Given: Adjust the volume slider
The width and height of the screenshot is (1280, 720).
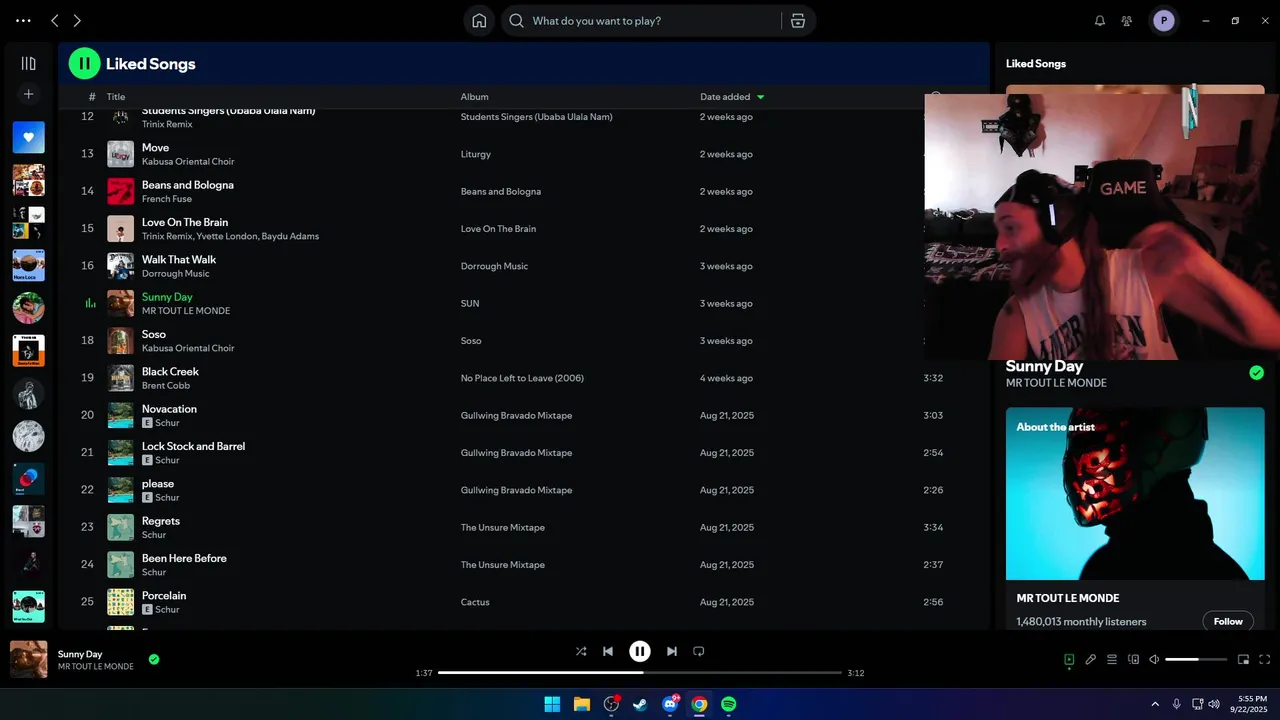Looking at the screenshot, I should (x=1196, y=659).
